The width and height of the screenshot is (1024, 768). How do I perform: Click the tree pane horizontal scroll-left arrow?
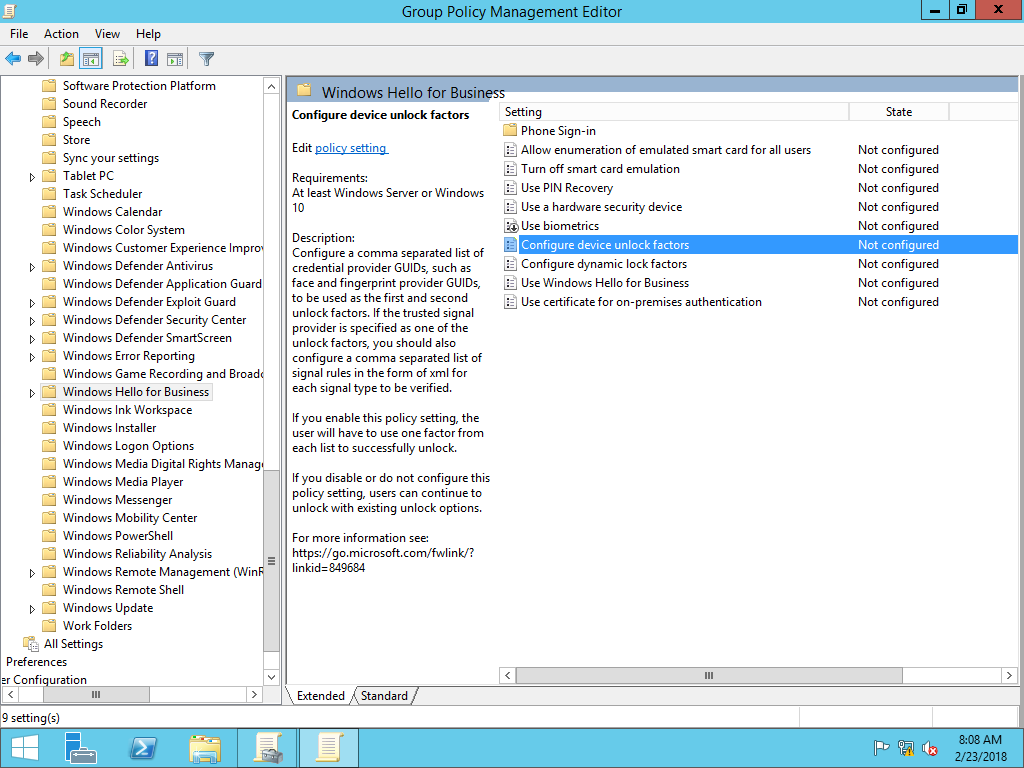click(x=10, y=694)
